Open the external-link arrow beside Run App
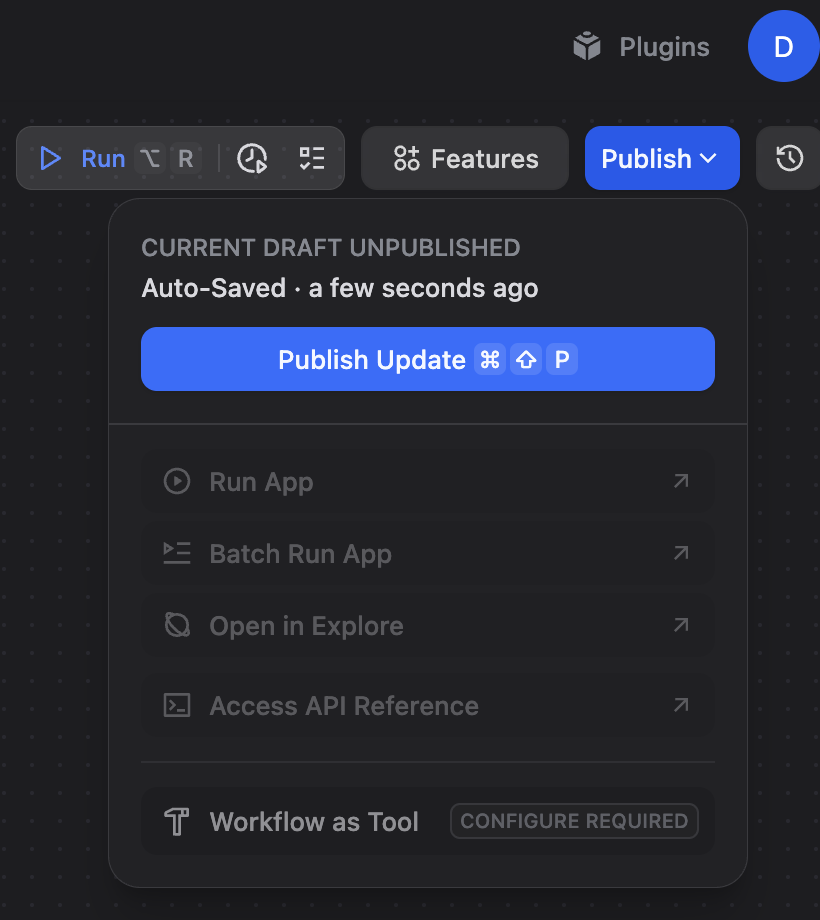Image resolution: width=820 pixels, height=920 pixels. coord(680,481)
